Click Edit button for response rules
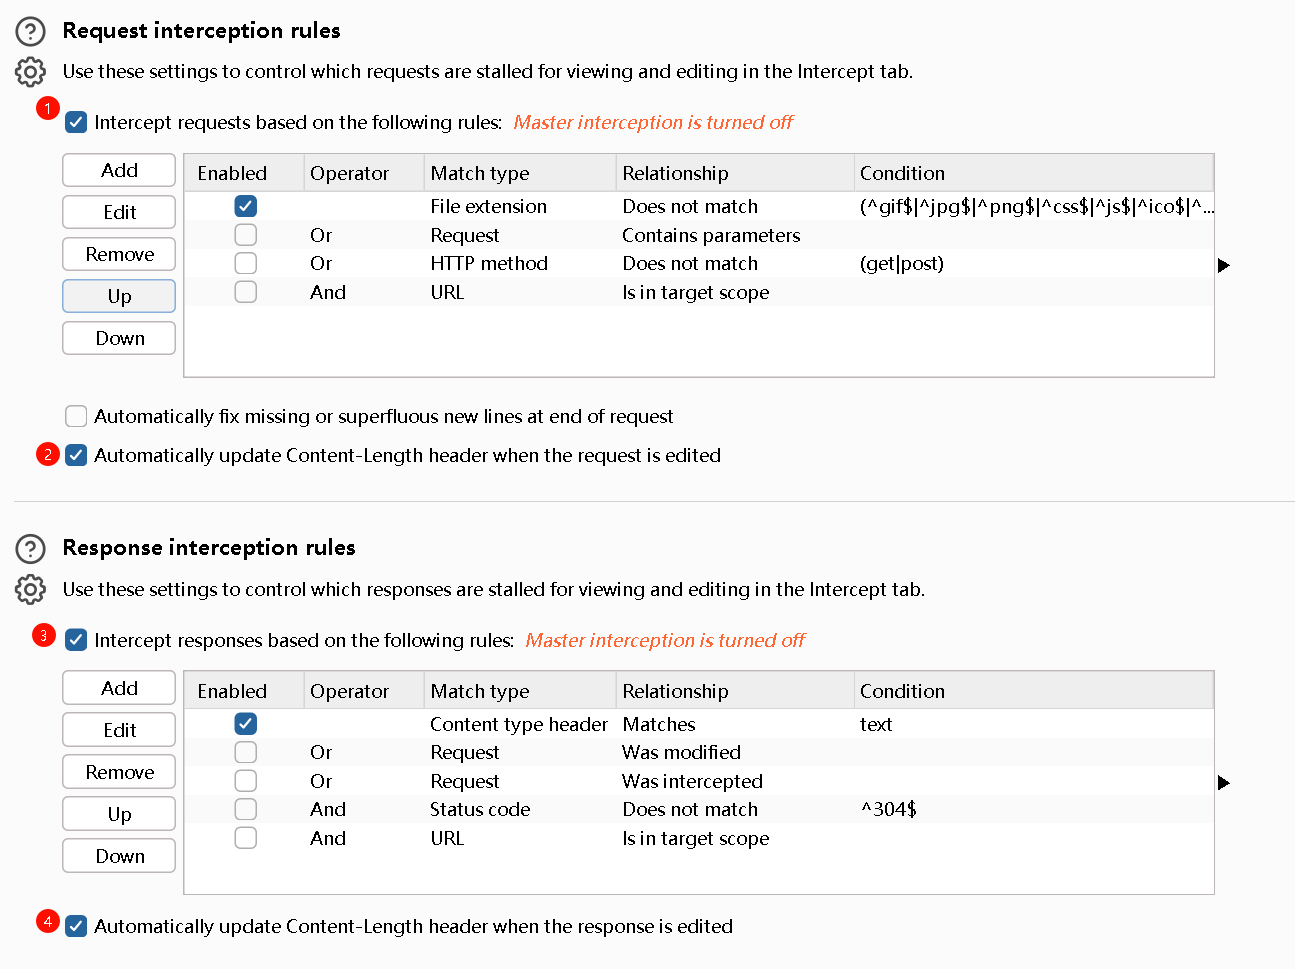This screenshot has width=1295, height=969. [x=119, y=730]
